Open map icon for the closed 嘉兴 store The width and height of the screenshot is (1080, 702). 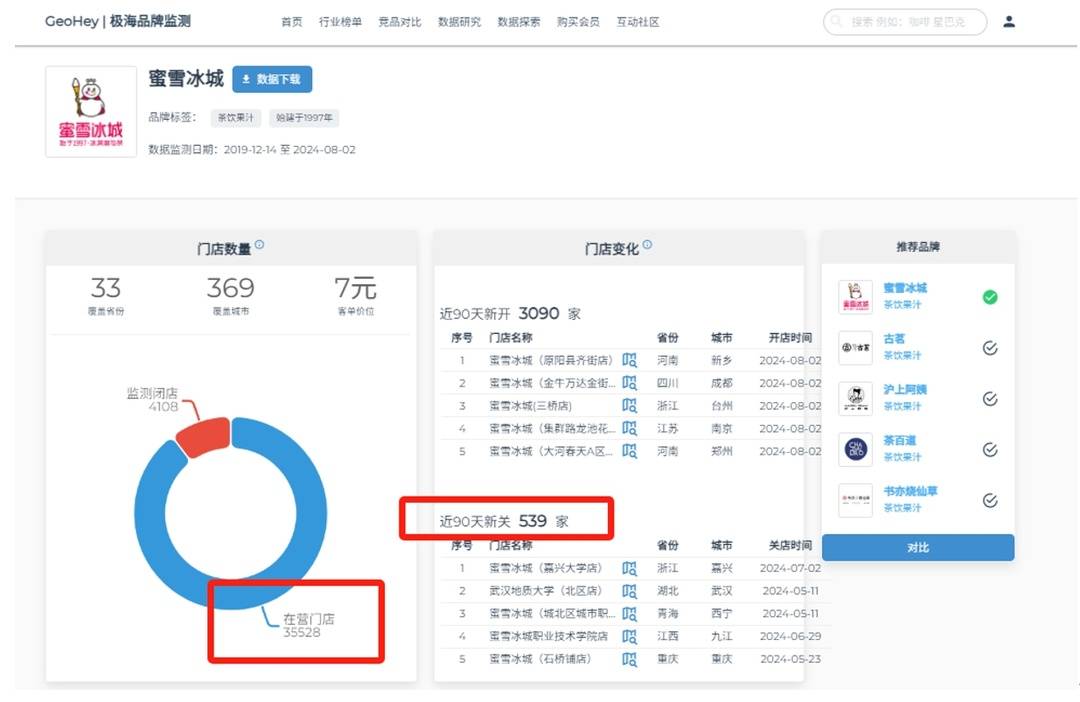pos(630,568)
